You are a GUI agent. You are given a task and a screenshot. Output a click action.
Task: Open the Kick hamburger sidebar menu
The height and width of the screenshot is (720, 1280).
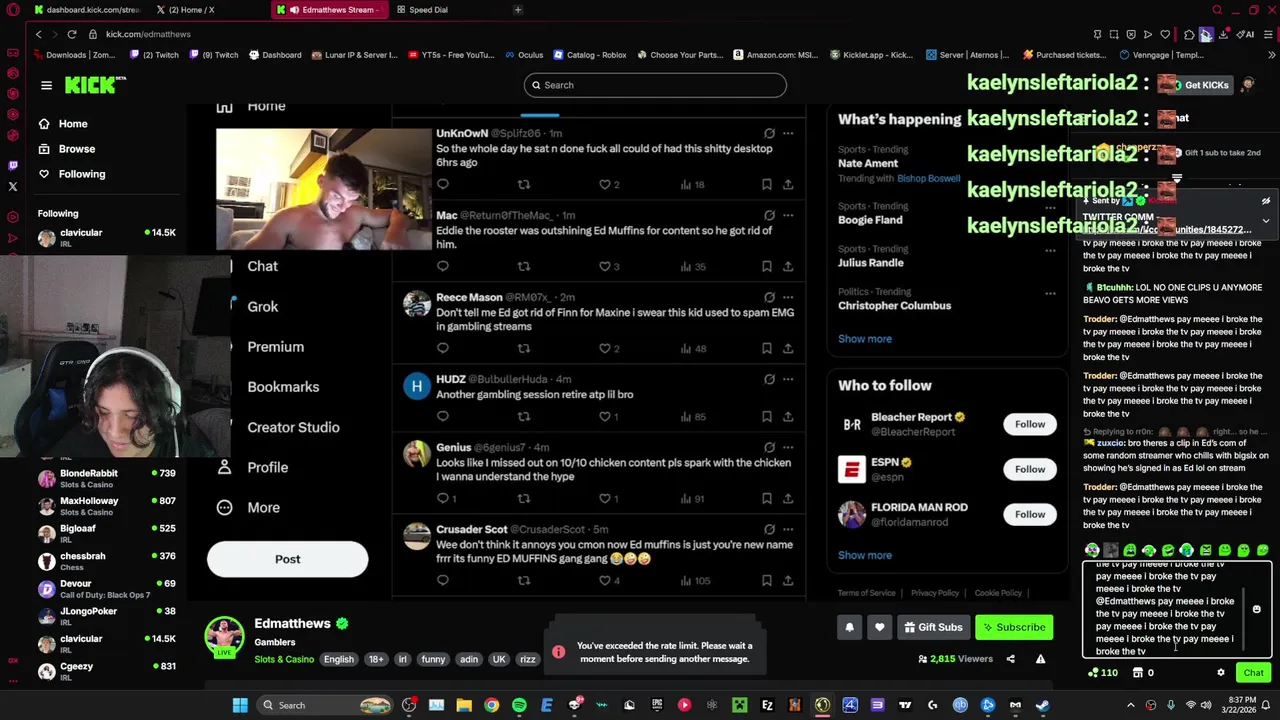point(46,85)
